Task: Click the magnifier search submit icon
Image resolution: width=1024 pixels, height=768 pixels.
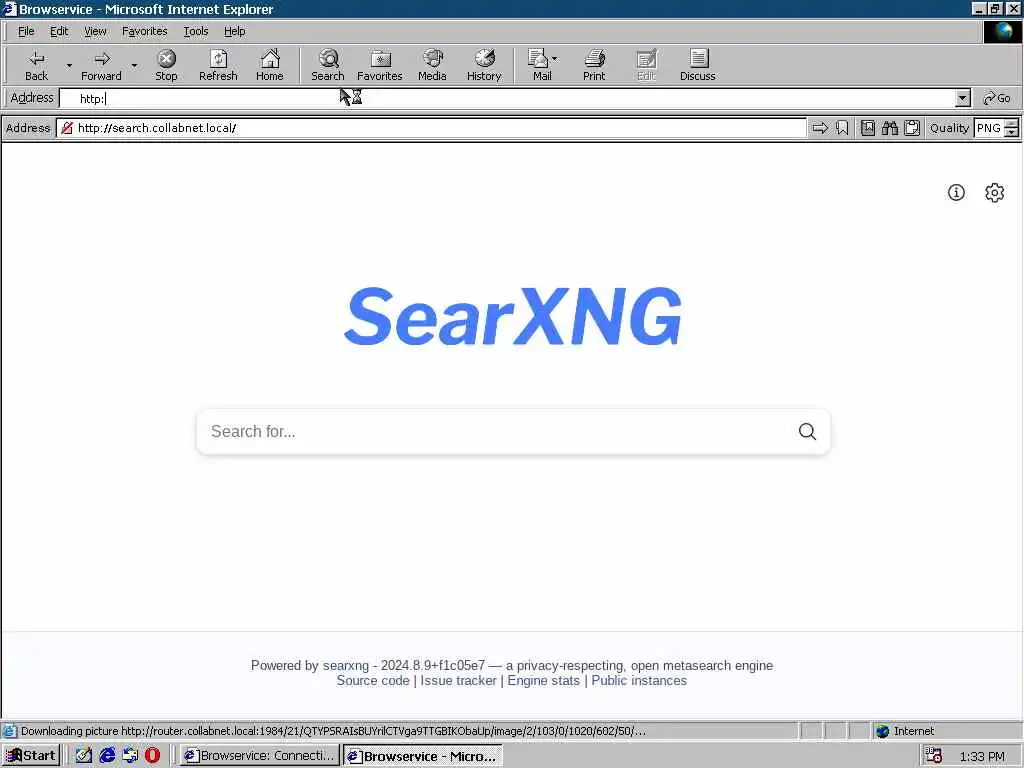Action: coord(807,431)
